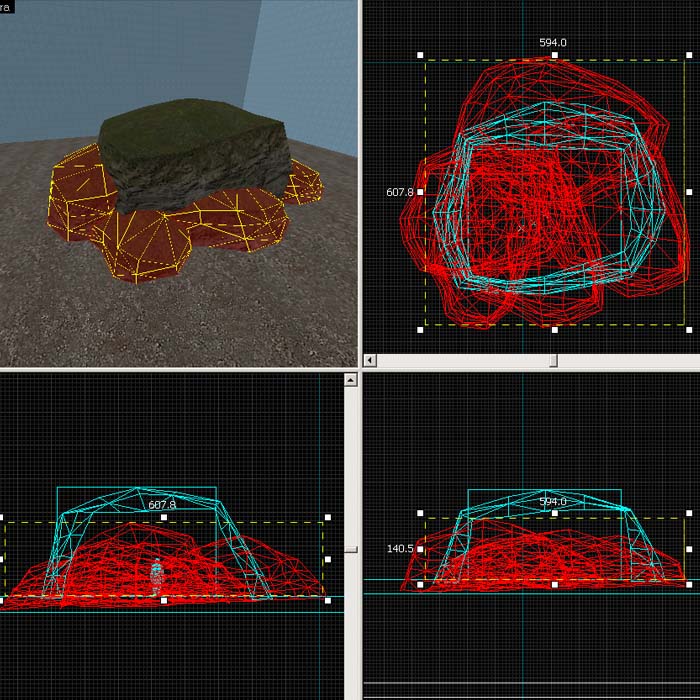Click bottom-left selection handle in top view
700x700 pixels.
[421, 327]
